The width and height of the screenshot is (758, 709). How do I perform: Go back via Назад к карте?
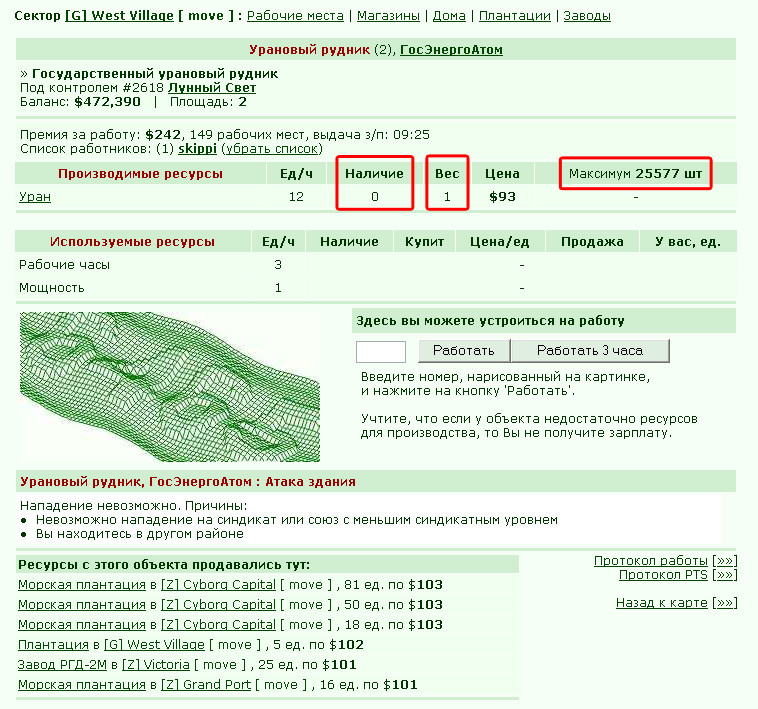tap(661, 603)
